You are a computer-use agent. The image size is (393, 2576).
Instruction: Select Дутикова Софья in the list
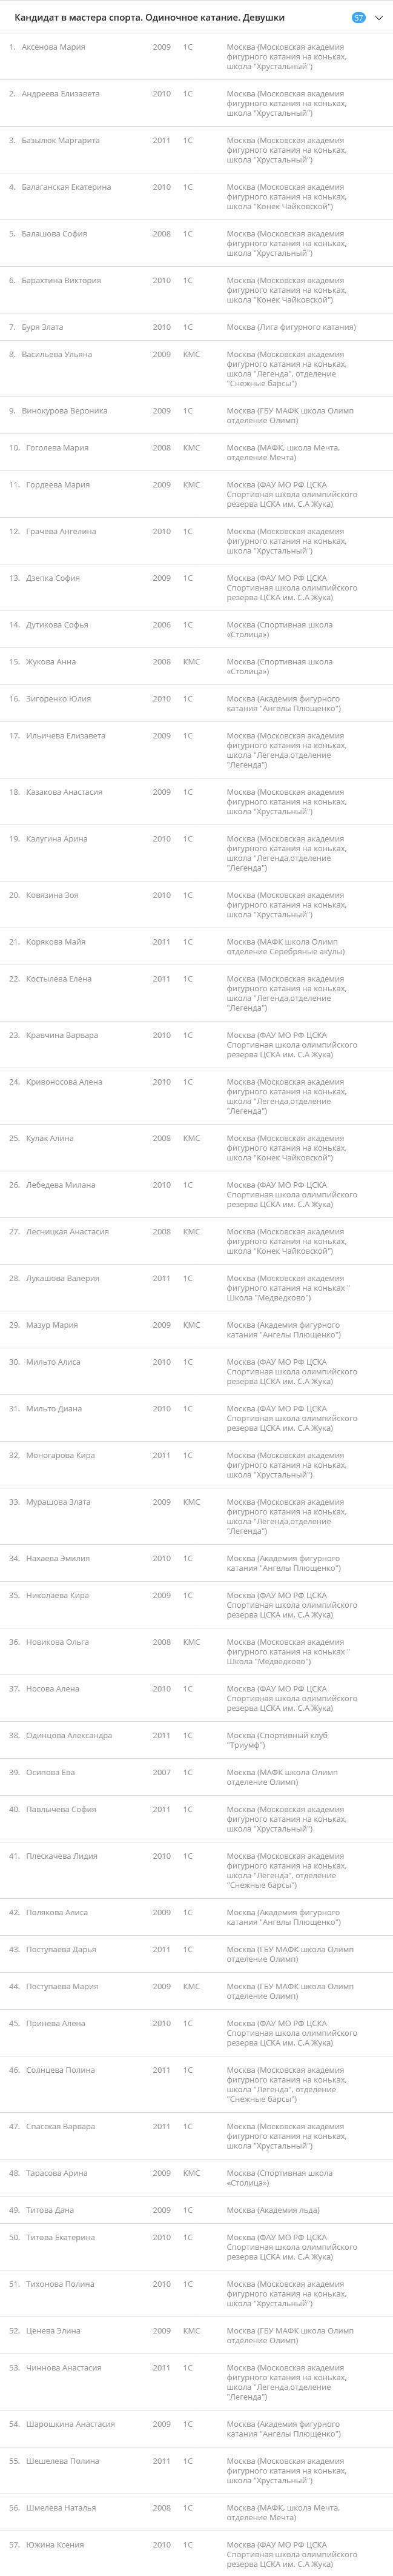(57, 625)
